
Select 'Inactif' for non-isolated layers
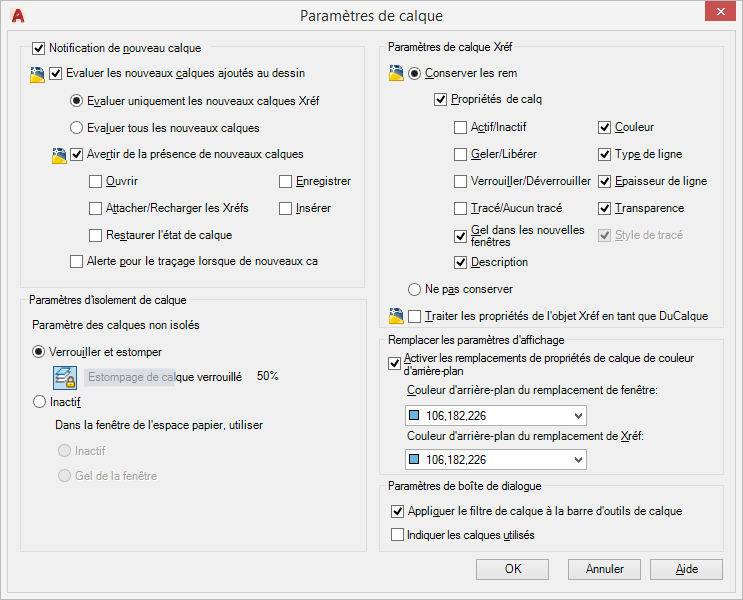(40, 401)
